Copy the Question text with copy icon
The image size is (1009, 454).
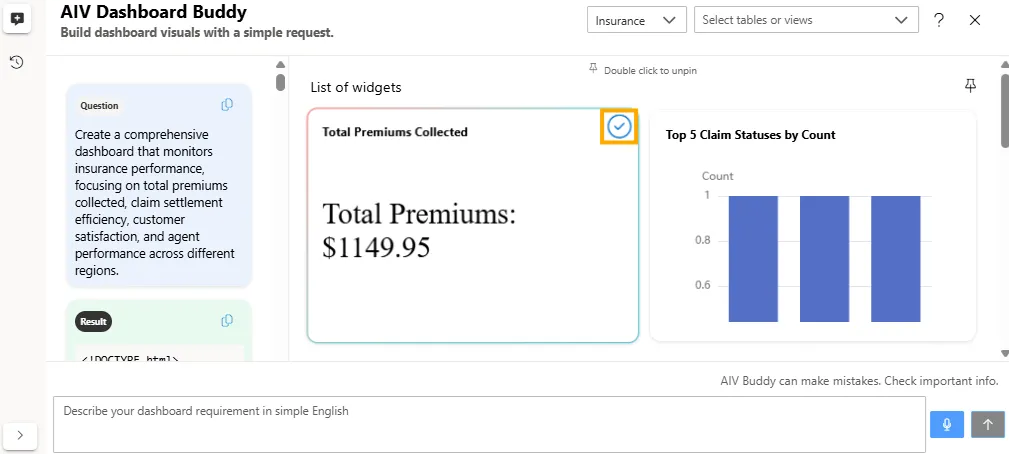[x=227, y=105]
